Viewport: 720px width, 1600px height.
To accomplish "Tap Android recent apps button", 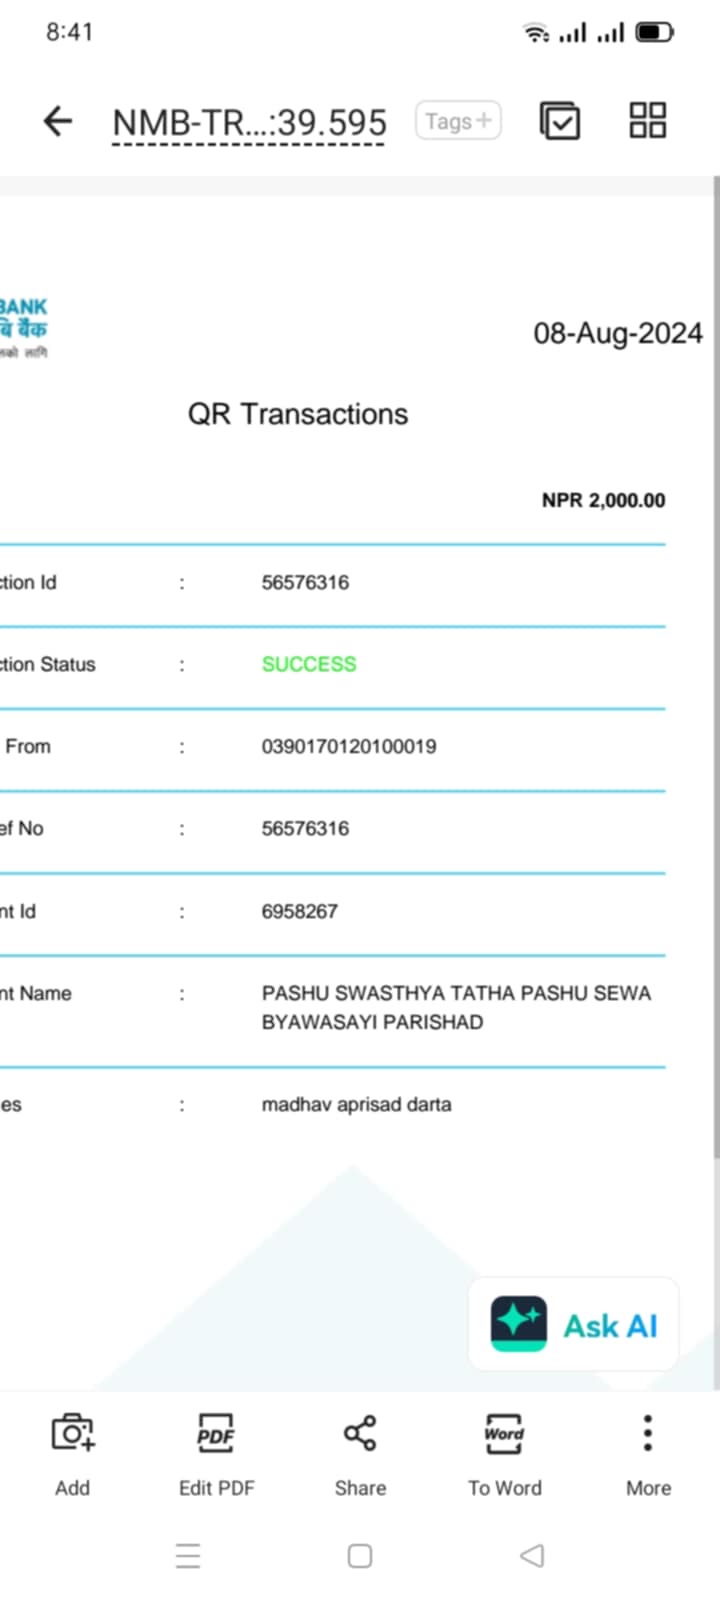I will pyautogui.click(x=188, y=1556).
